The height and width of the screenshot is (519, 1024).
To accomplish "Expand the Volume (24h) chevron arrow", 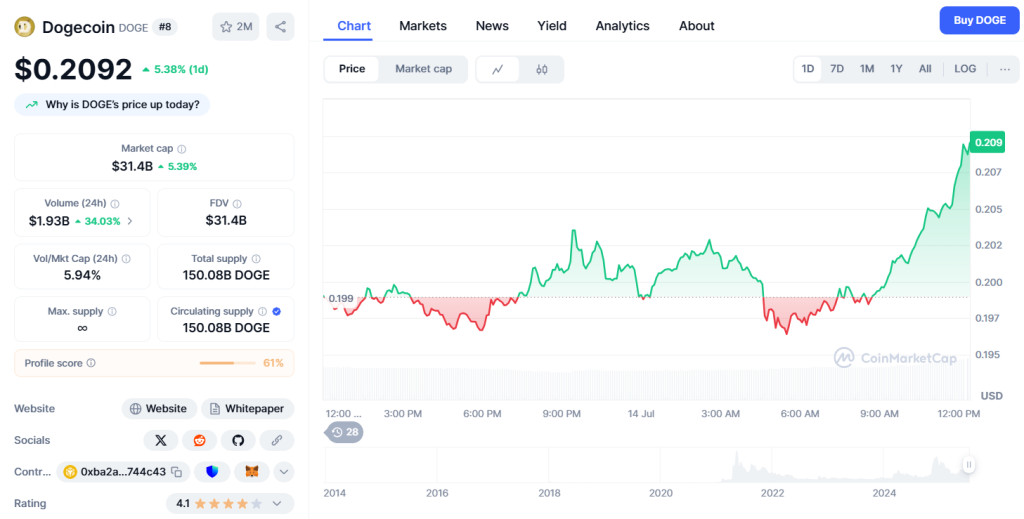I will pyautogui.click(x=130, y=221).
